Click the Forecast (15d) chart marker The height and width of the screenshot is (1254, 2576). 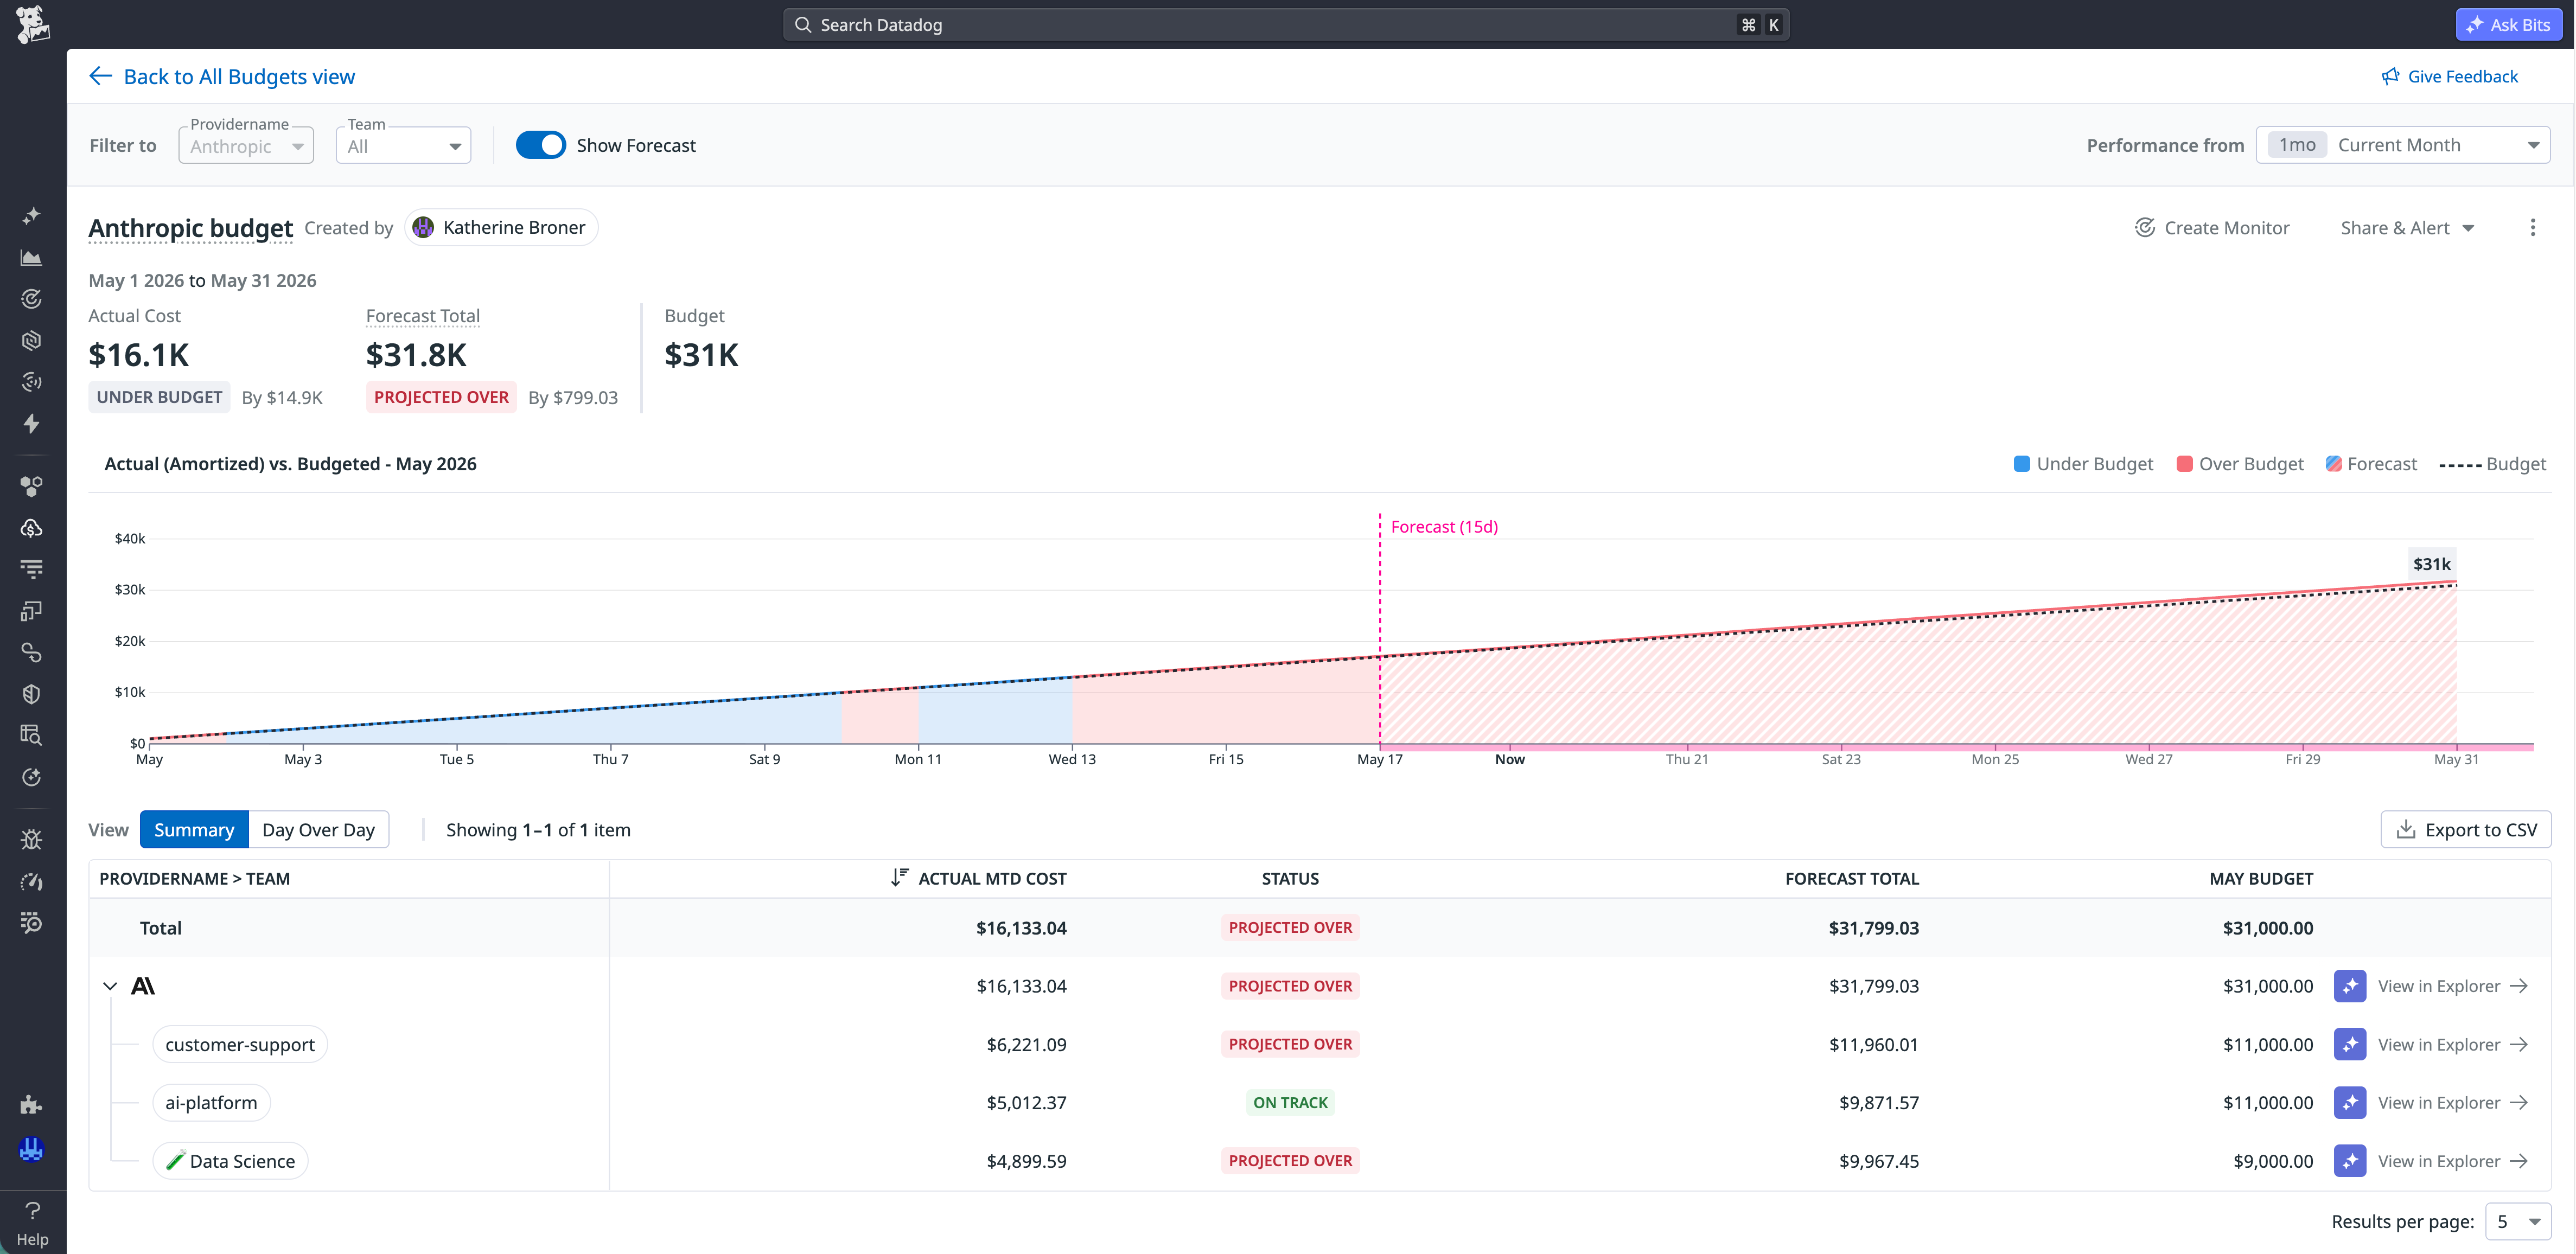coord(1444,527)
